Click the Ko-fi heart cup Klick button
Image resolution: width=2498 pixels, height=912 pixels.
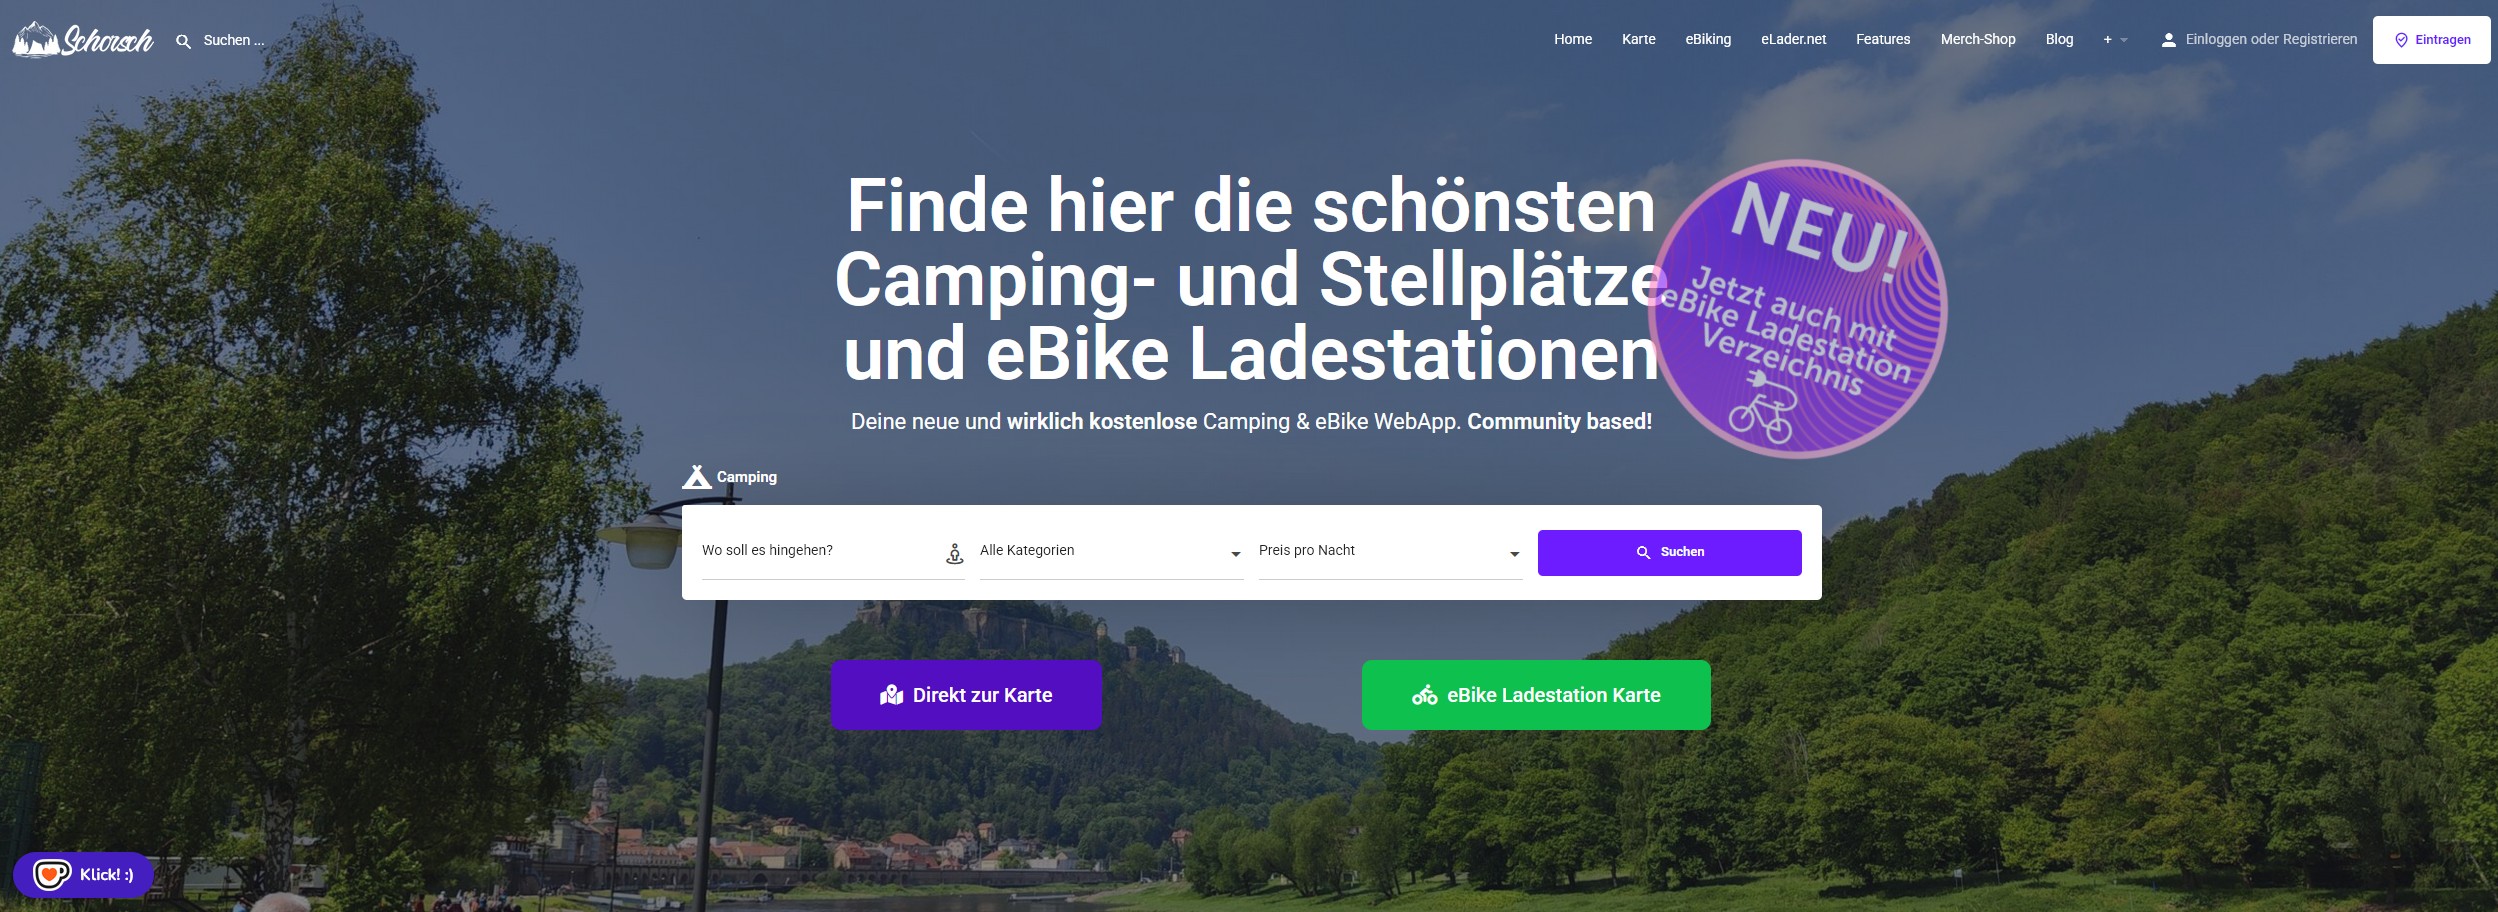[x=84, y=875]
